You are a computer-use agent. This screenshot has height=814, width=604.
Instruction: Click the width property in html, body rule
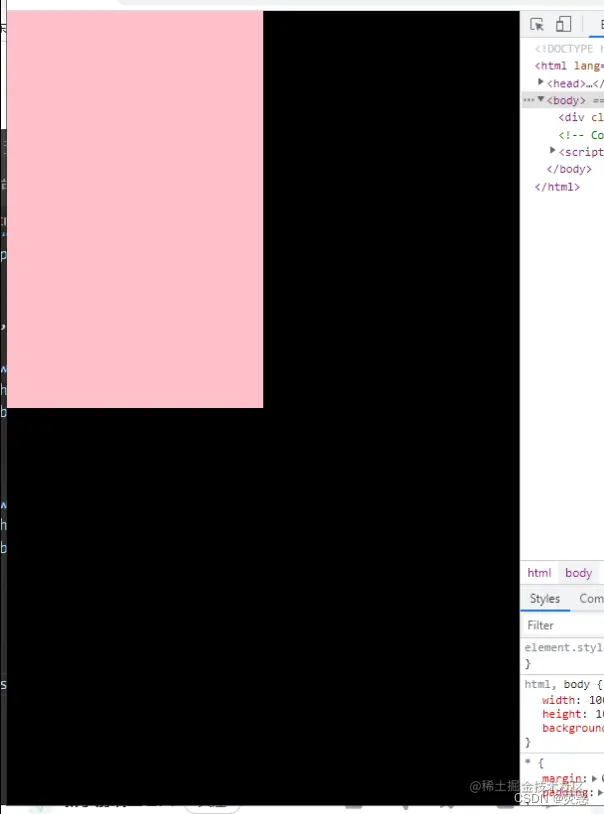[558, 700]
